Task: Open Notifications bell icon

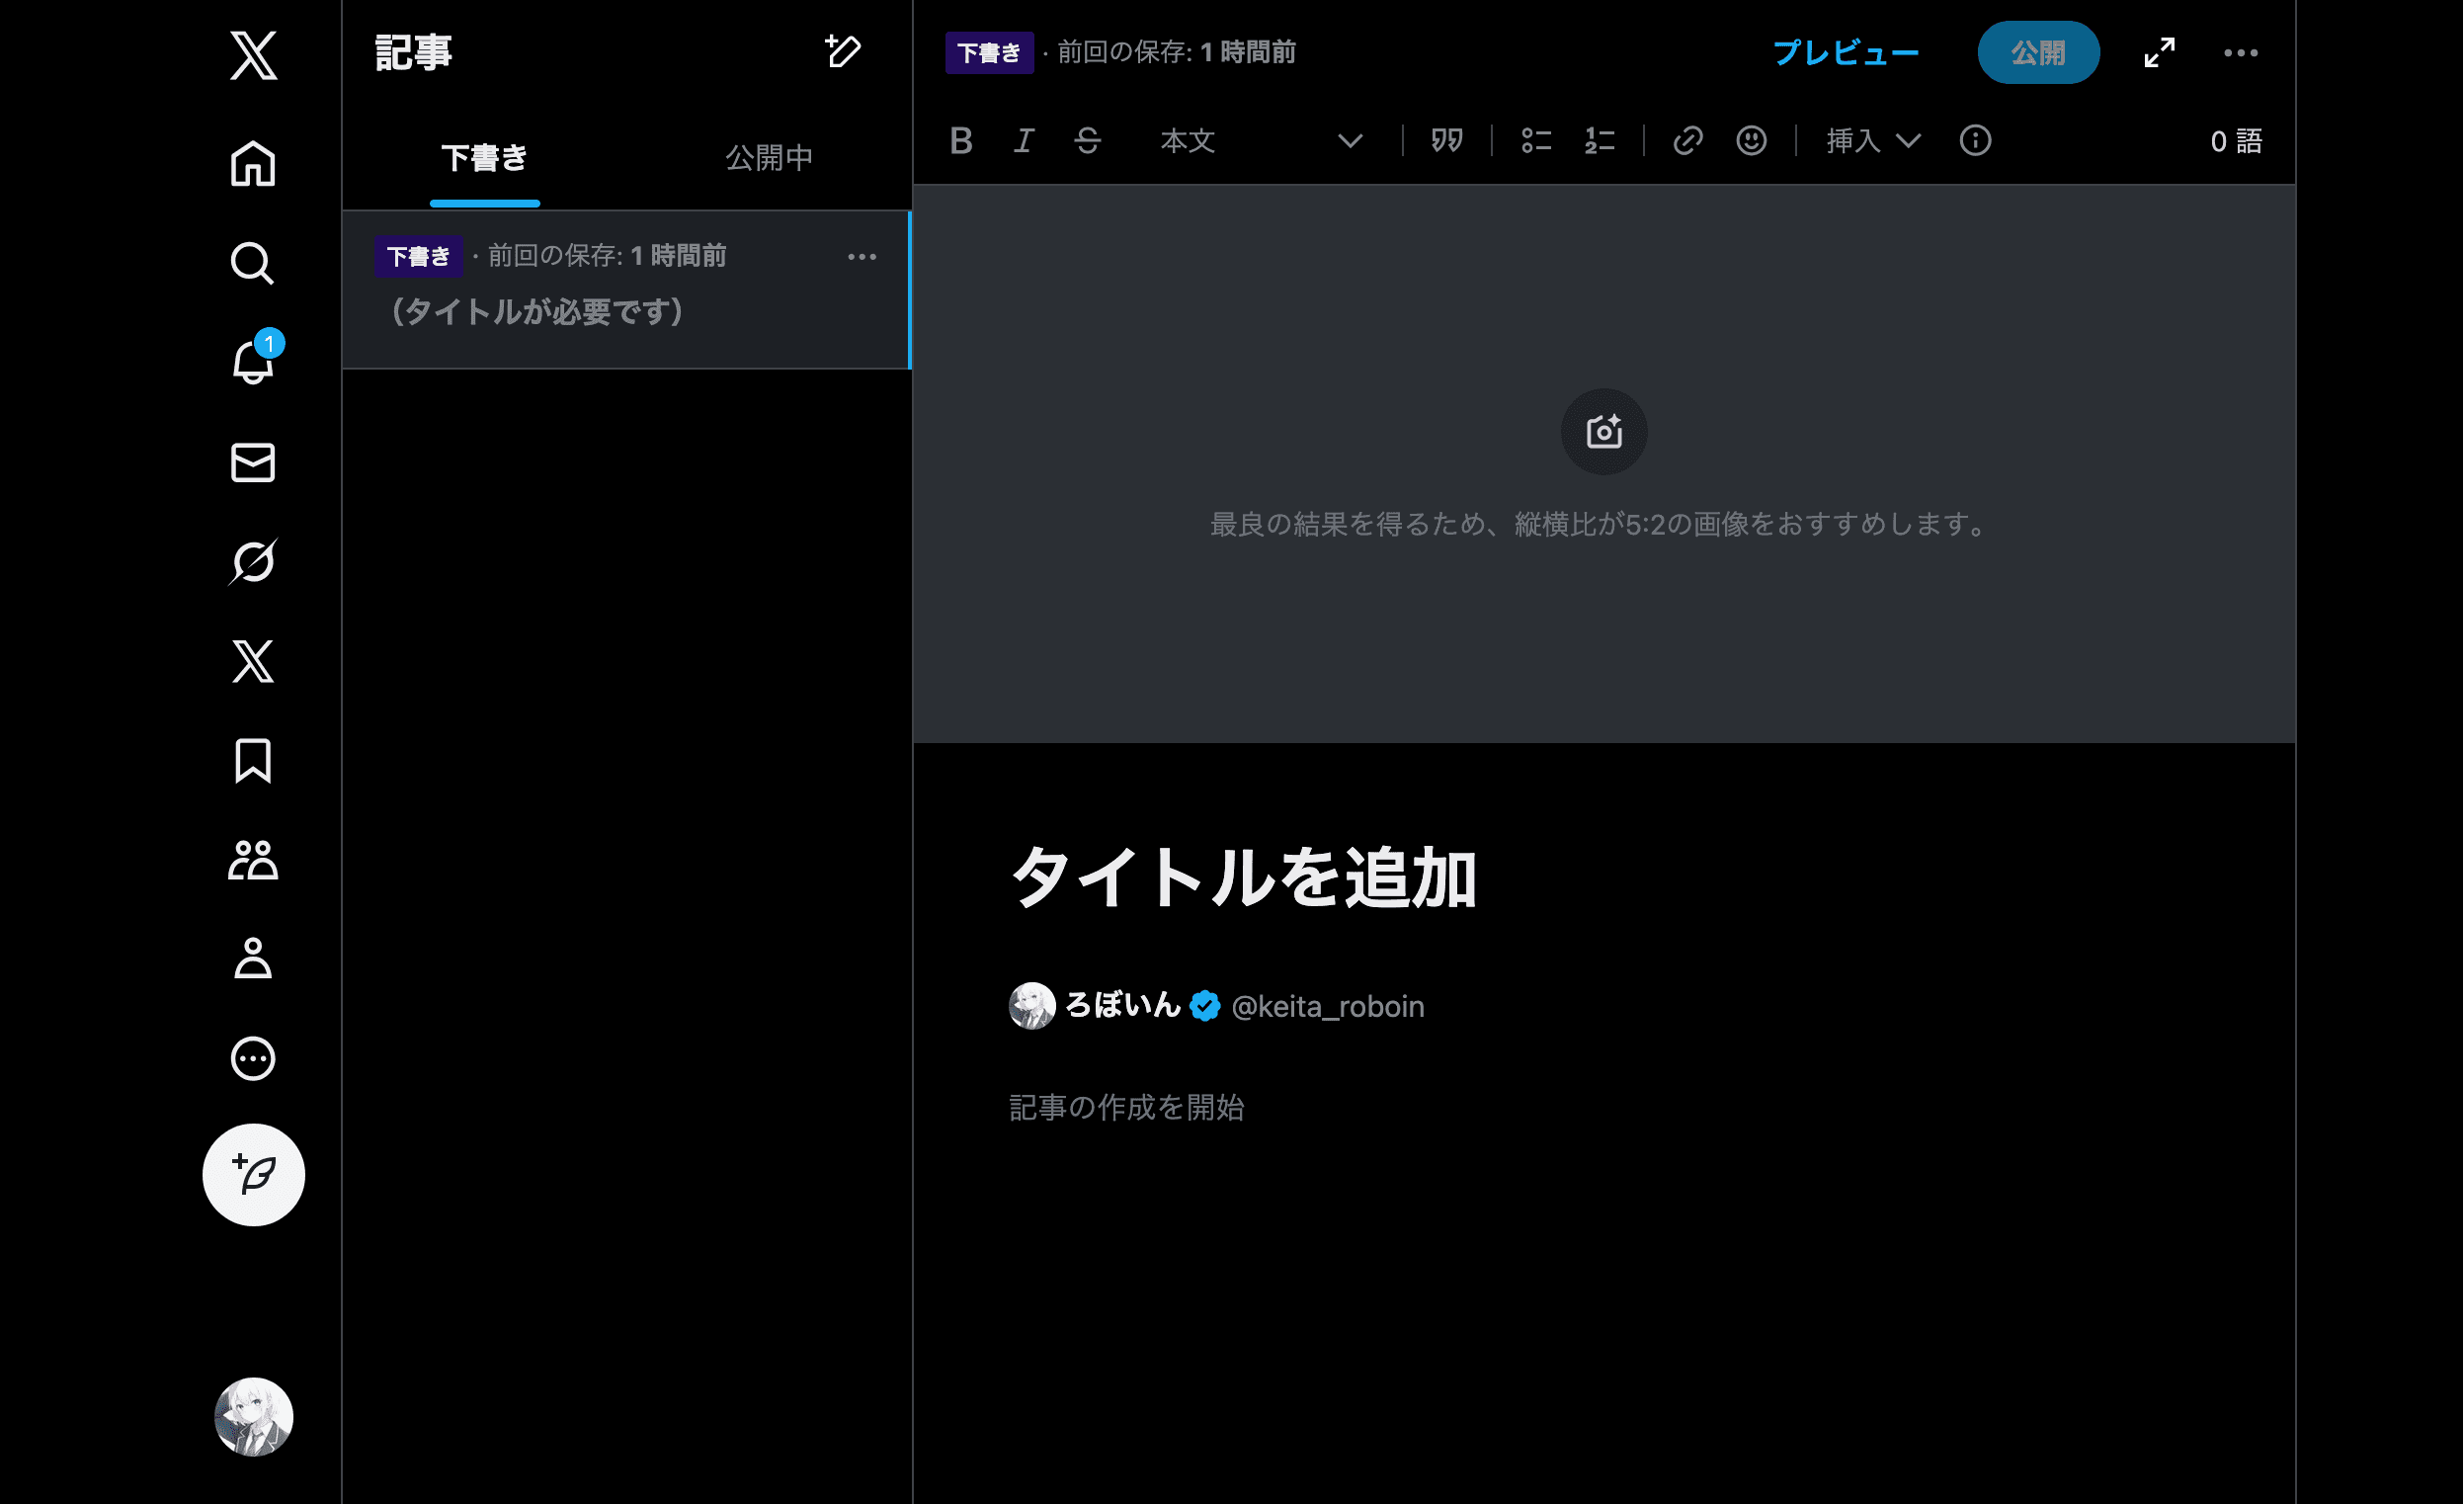Action: (x=253, y=361)
